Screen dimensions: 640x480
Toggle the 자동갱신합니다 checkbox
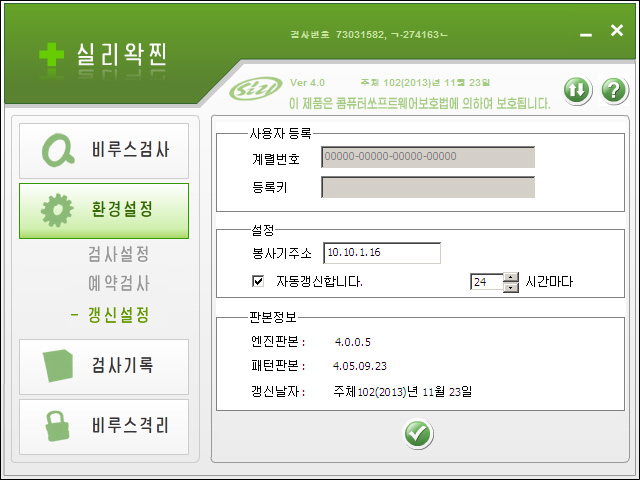(258, 282)
